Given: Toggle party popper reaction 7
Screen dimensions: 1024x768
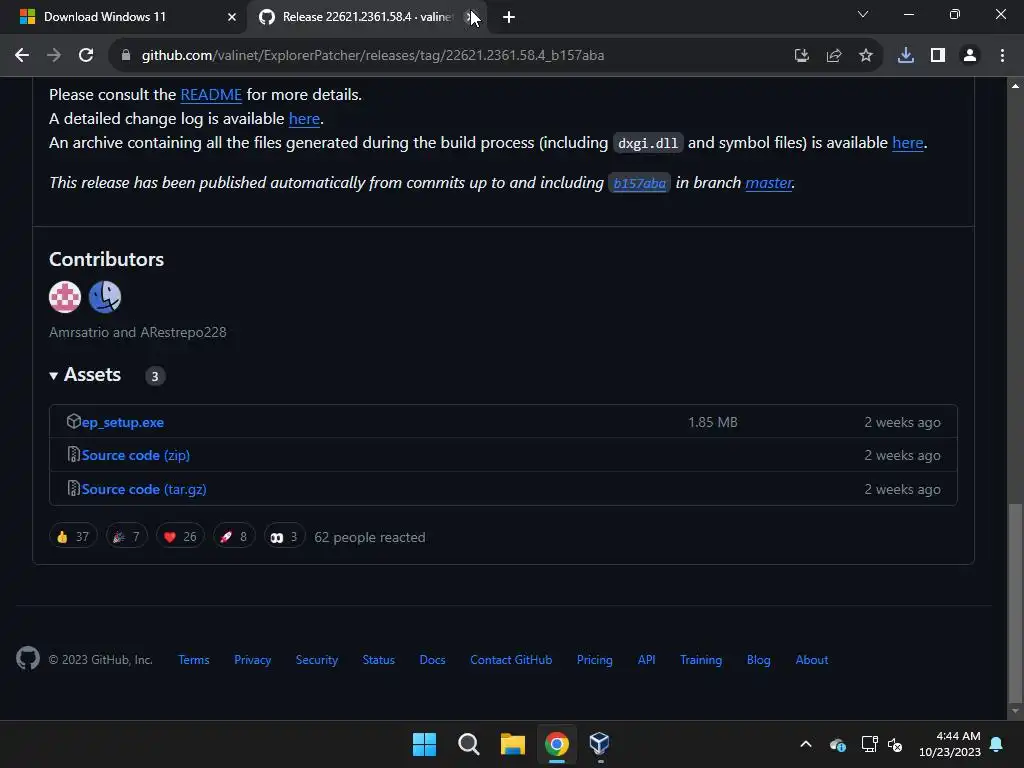Looking at the screenshot, I should coord(127,537).
